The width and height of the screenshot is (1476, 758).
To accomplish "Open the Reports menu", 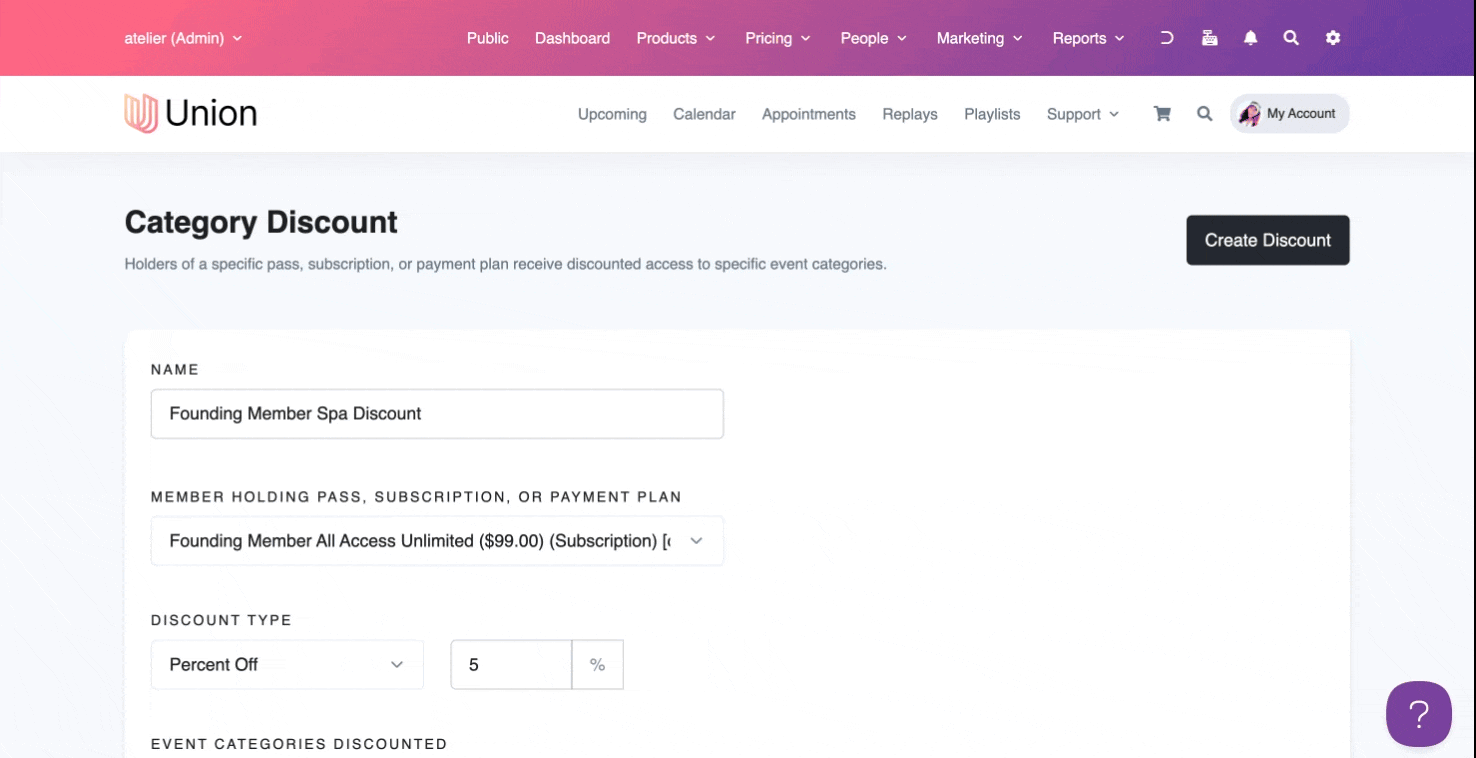I will tap(1088, 38).
